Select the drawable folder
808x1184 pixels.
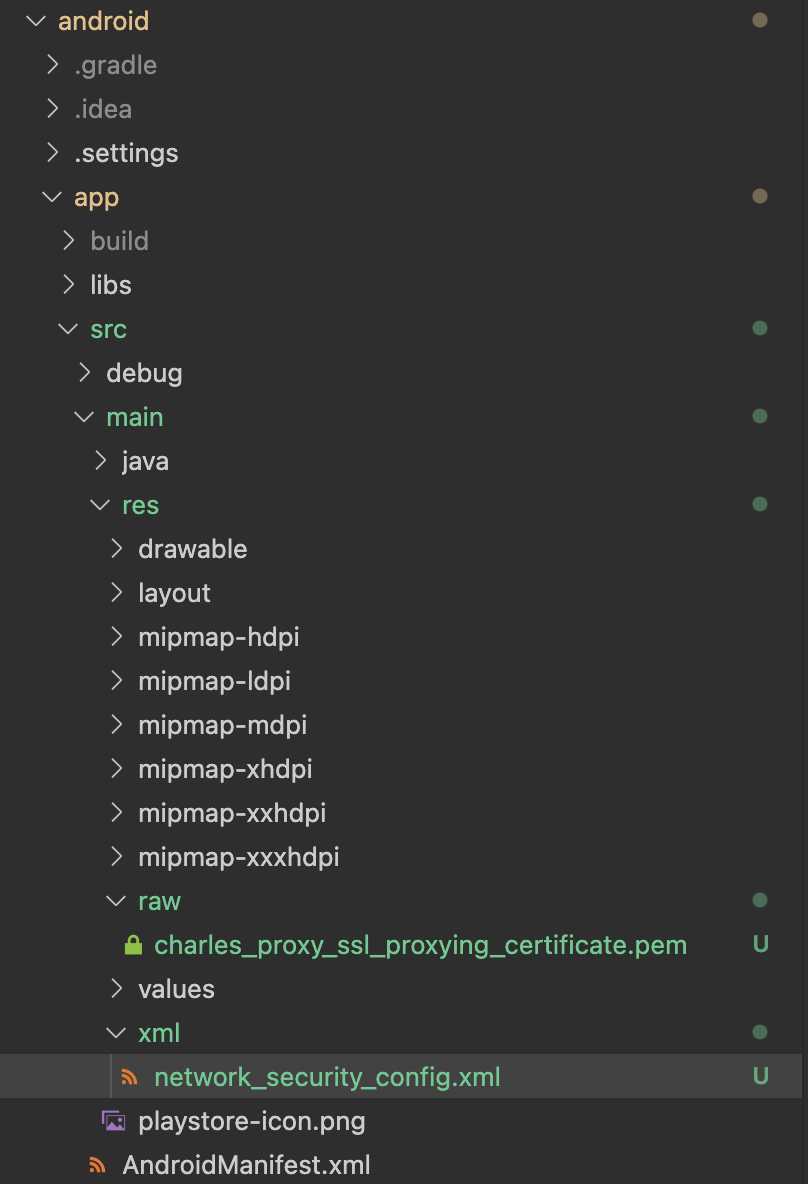tap(193, 549)
